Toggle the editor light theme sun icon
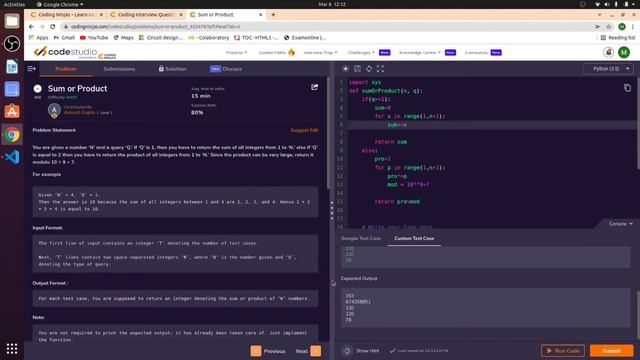640x360 pixels. click(345, 69)
